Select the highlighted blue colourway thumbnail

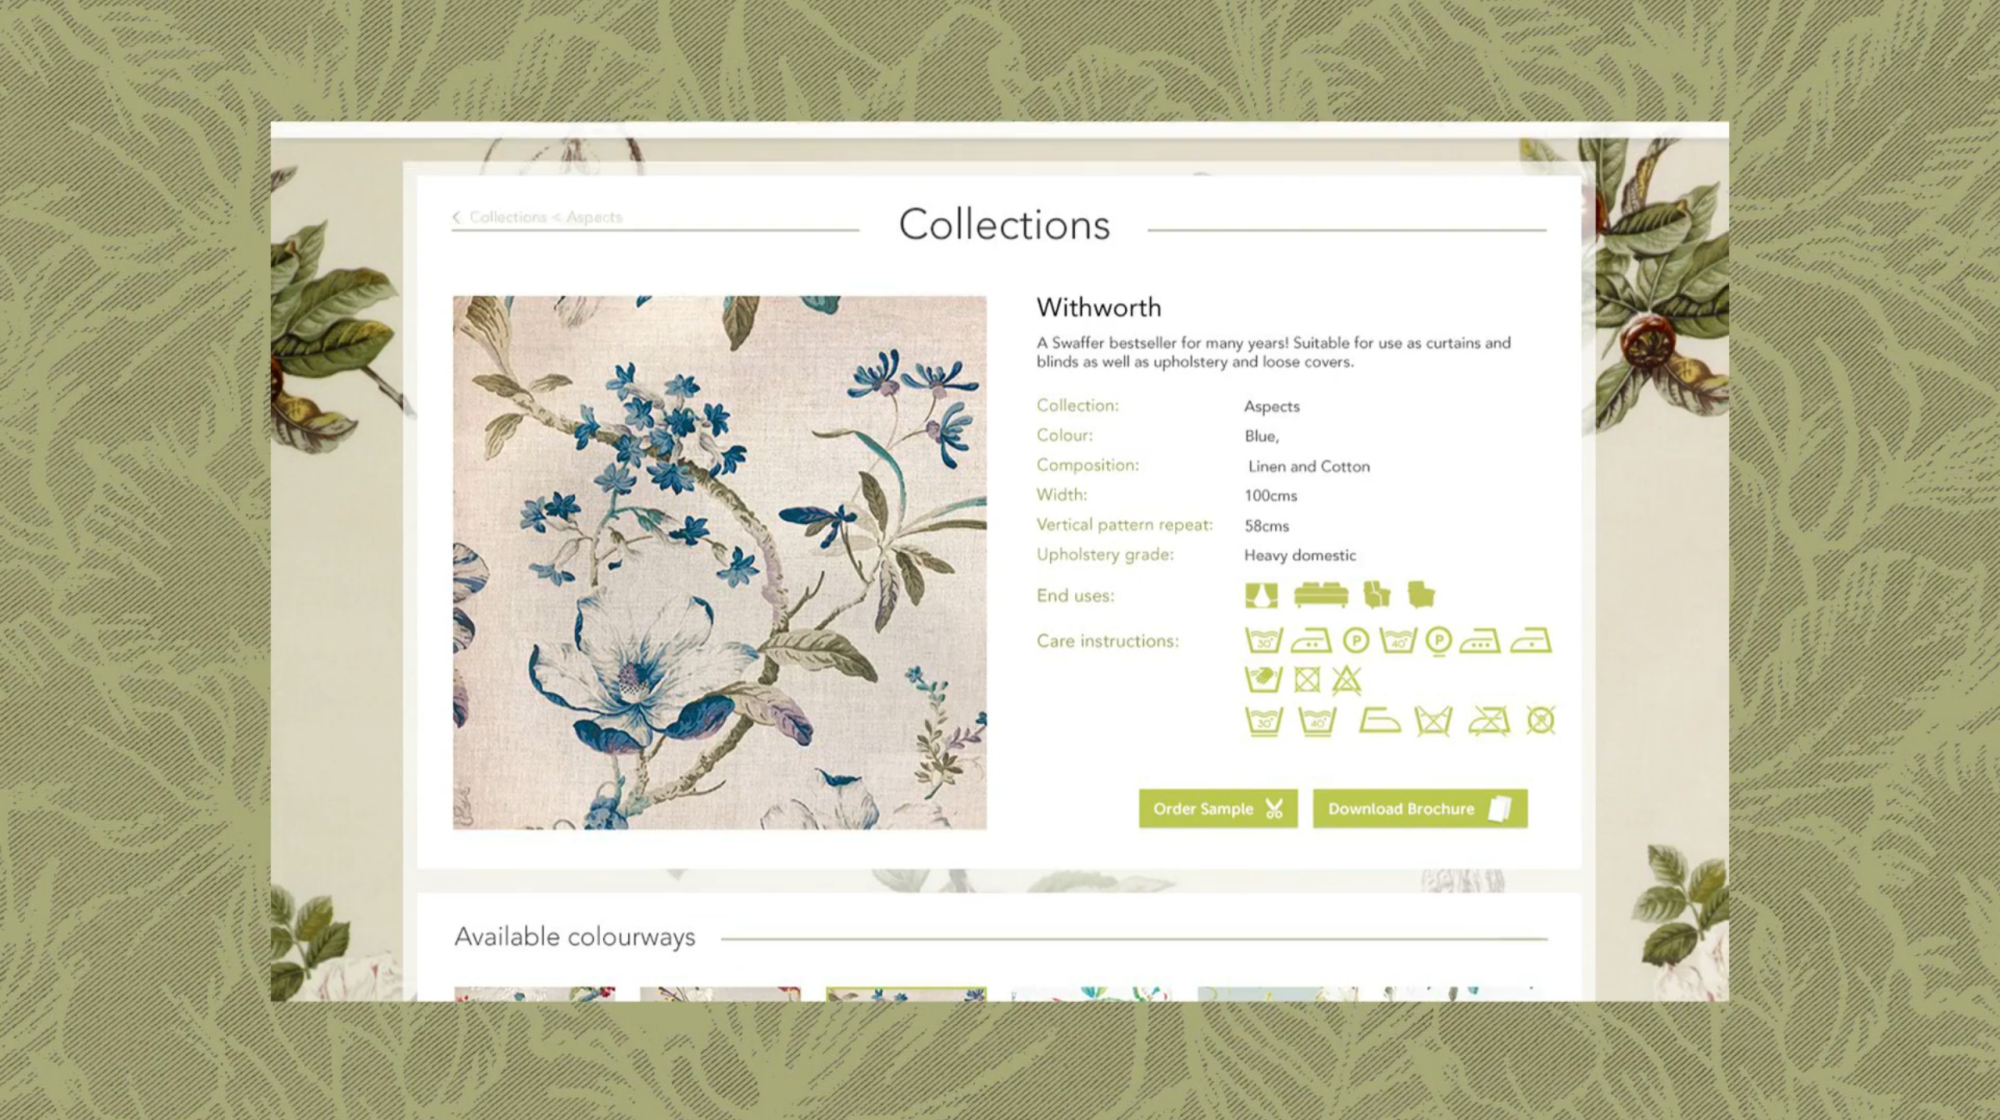click(x=906, y=994)
